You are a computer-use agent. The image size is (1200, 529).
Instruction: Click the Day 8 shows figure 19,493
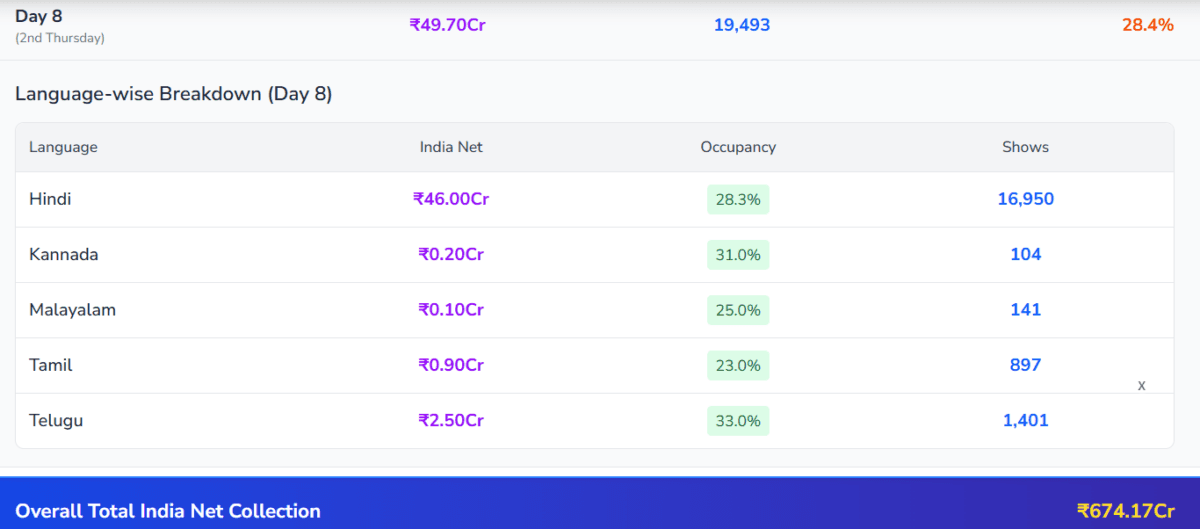tap(742, 25)
